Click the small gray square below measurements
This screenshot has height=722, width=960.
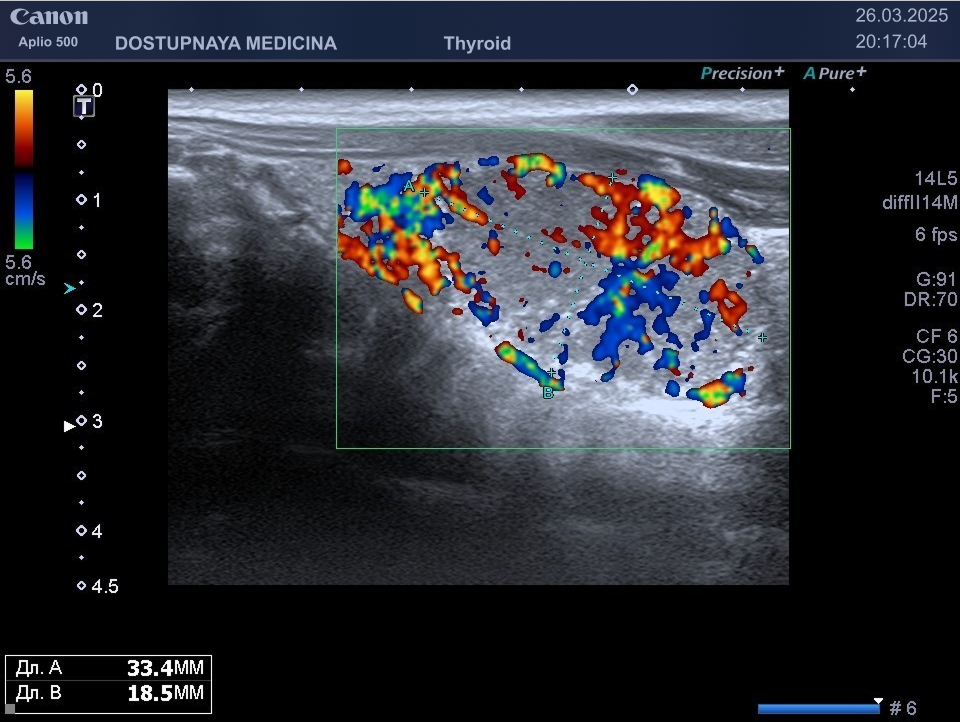point(10,708)
